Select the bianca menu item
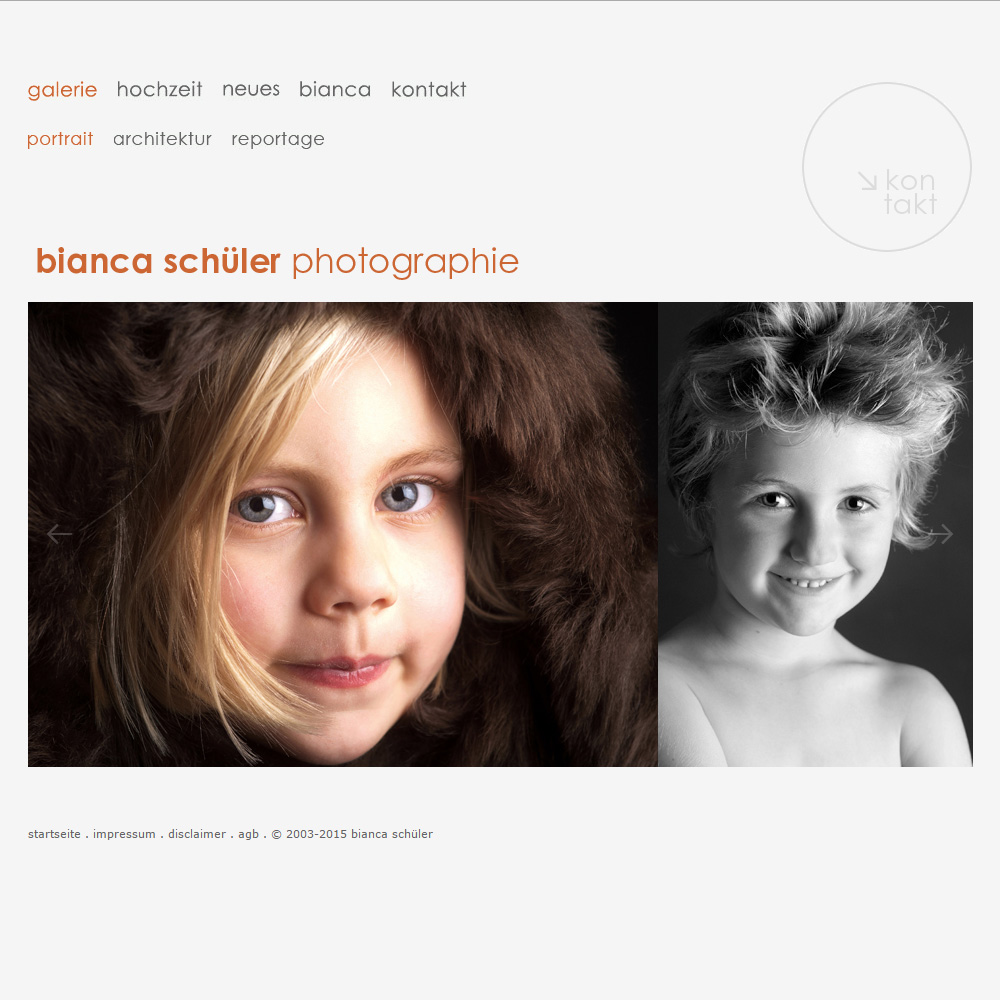The width and height of the screenshot is (1000, 1000). click(335, 89)
